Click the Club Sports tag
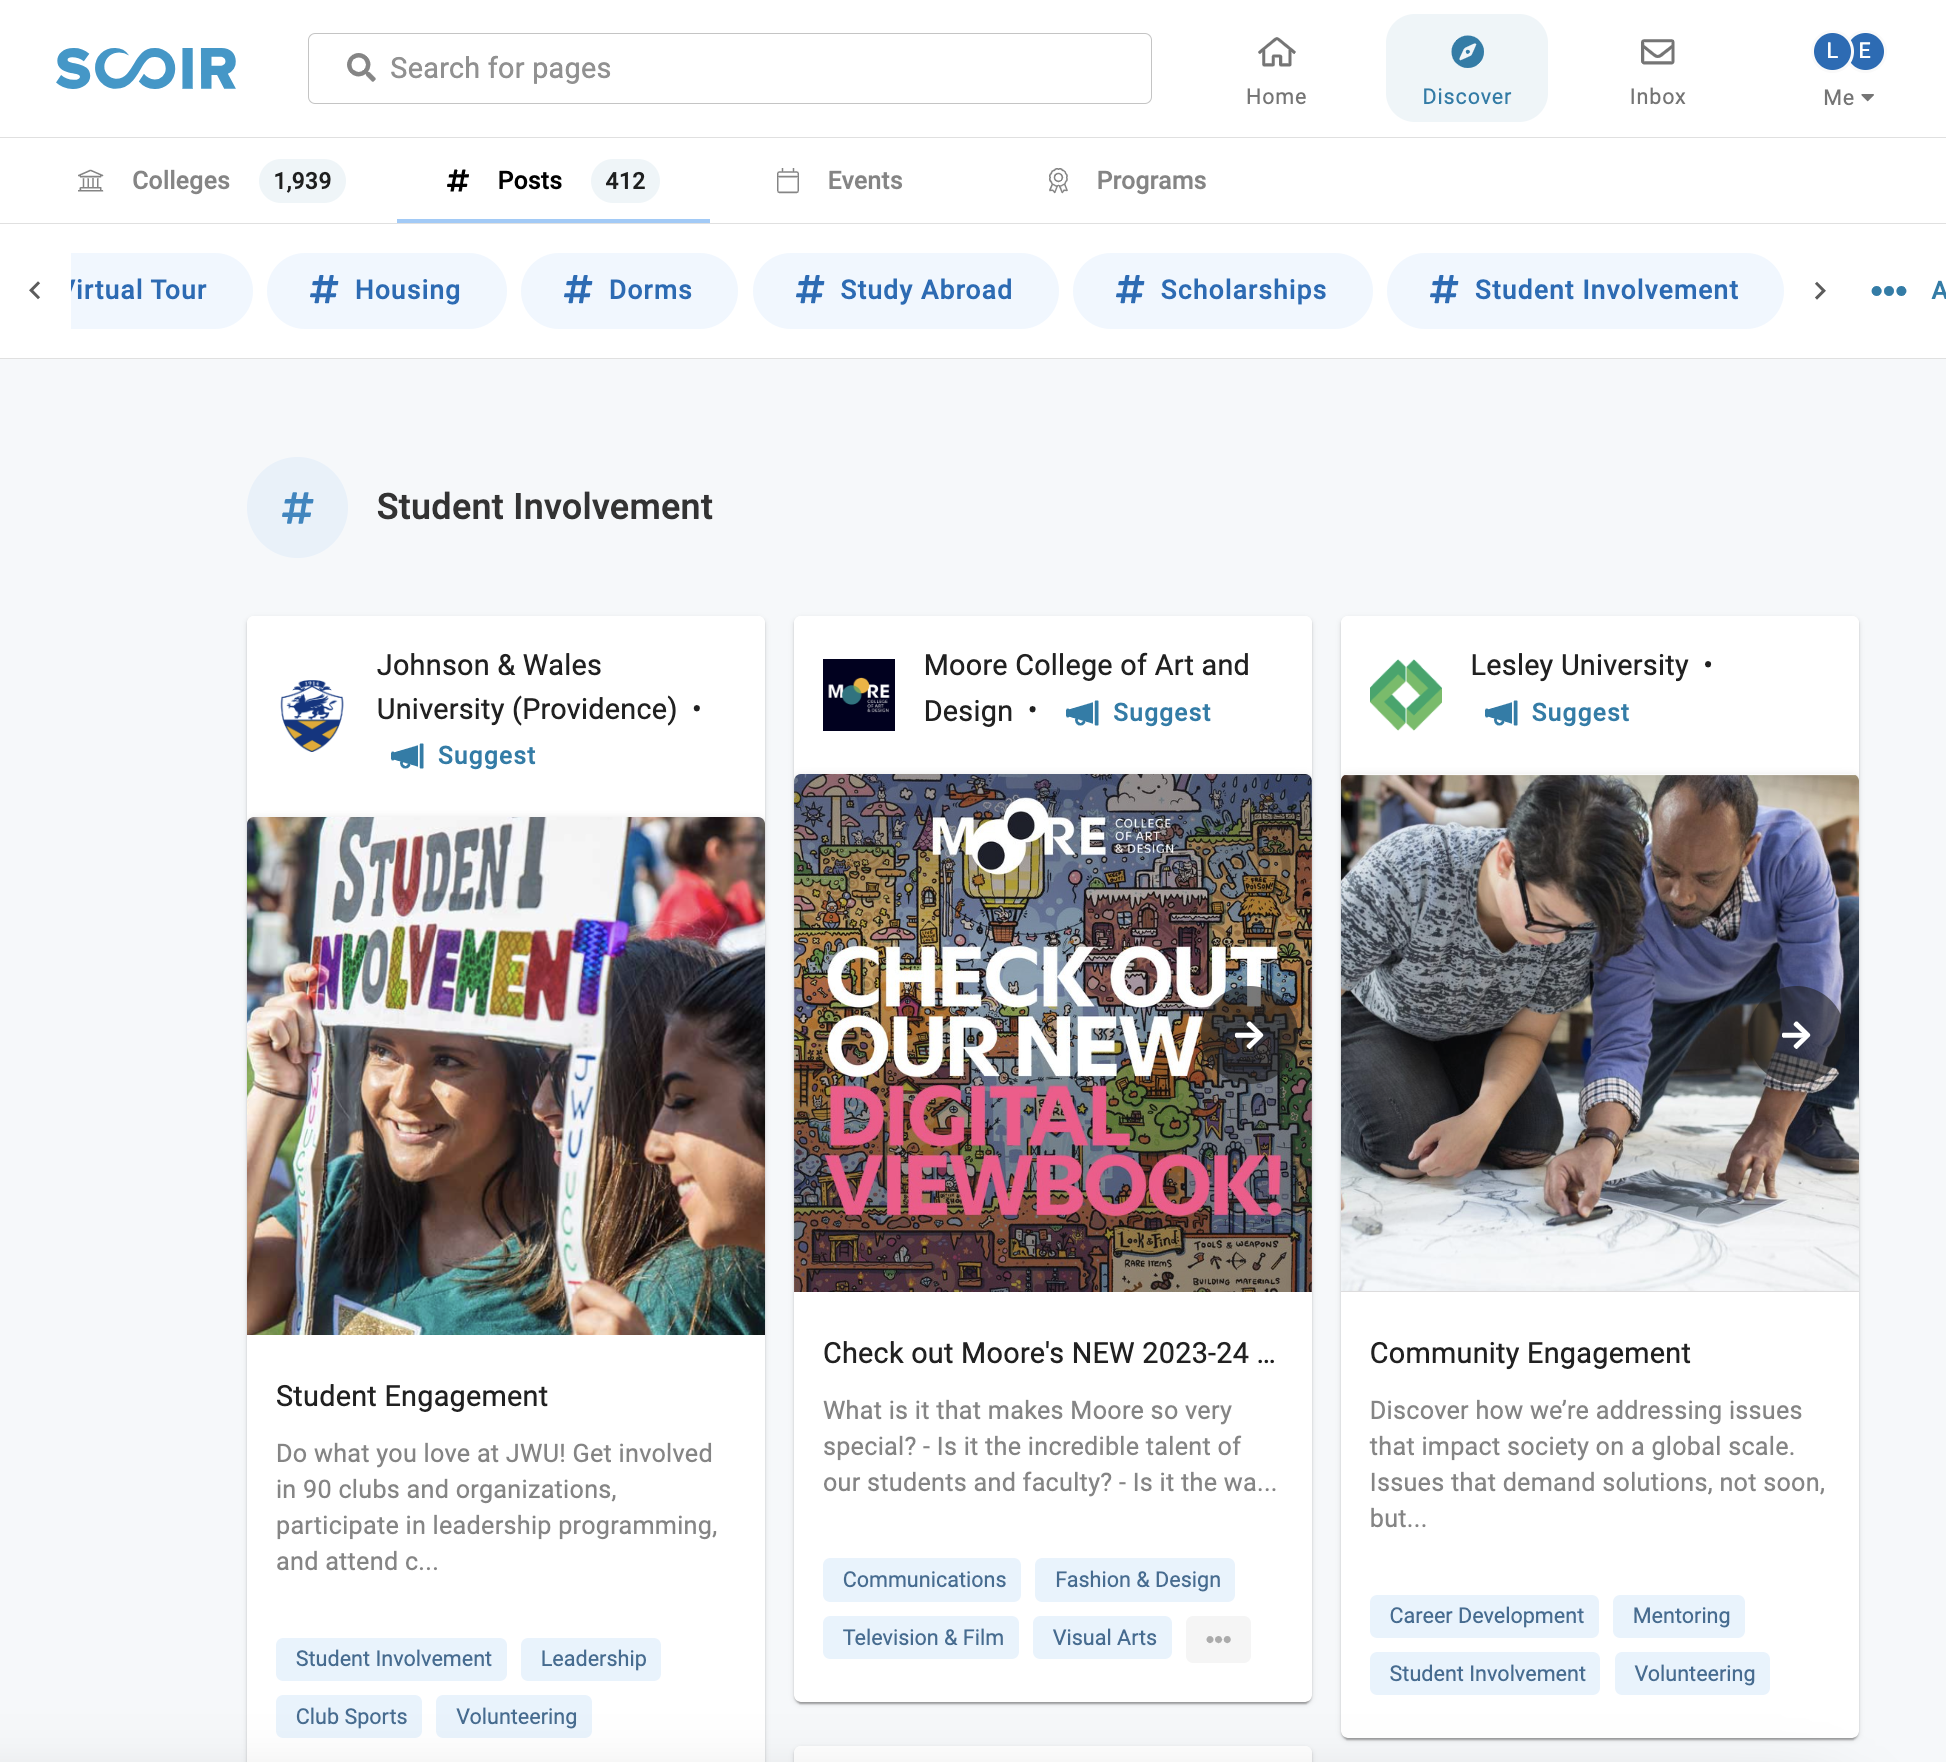The image size is (1946, 1762). point(351,1717)
